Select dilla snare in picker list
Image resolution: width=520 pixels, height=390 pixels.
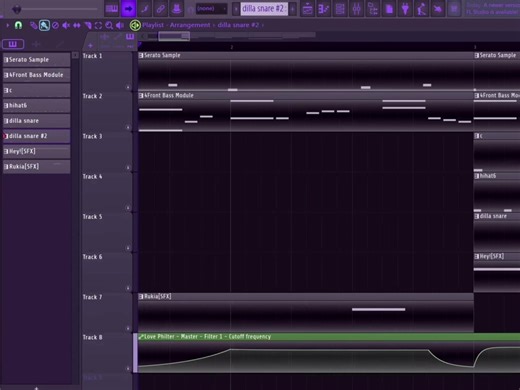click(37, 121)
